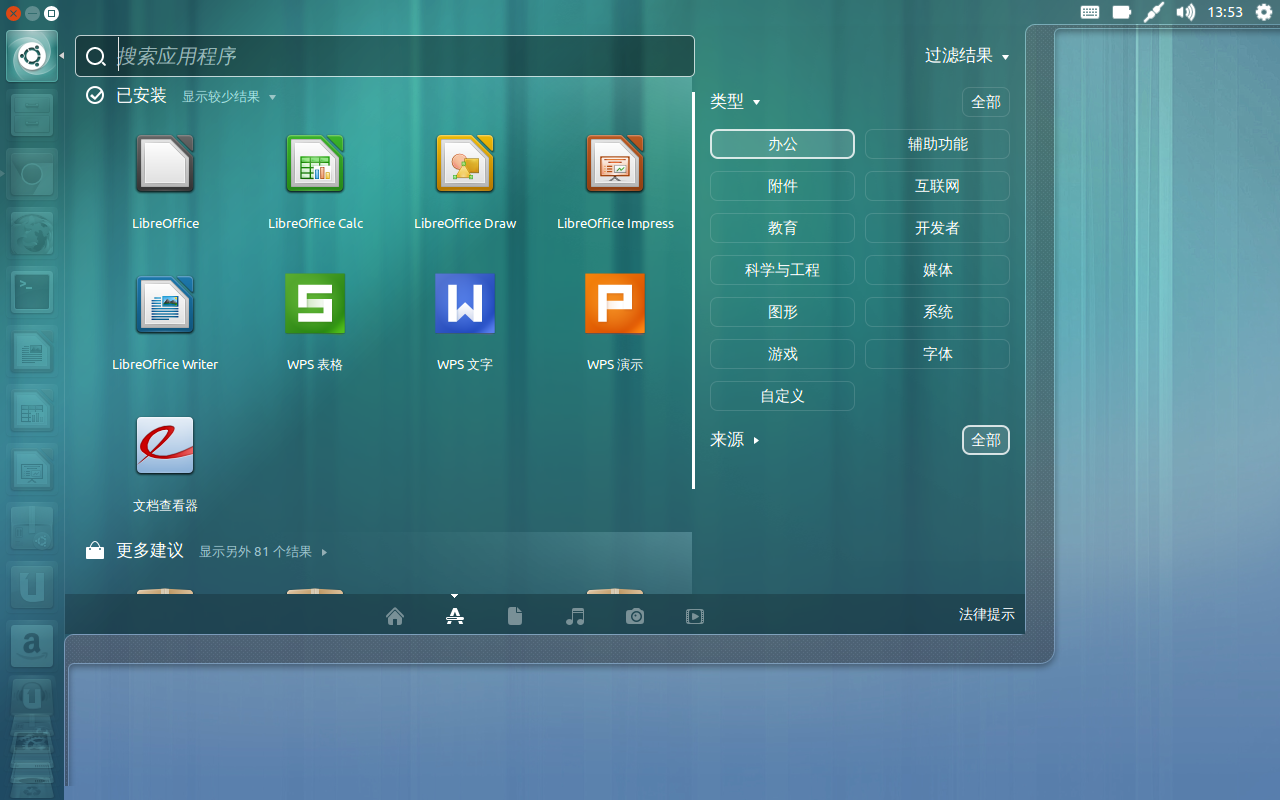Toggle the 教育 filter
The image size is (1280, 800).
coord(782,228)
